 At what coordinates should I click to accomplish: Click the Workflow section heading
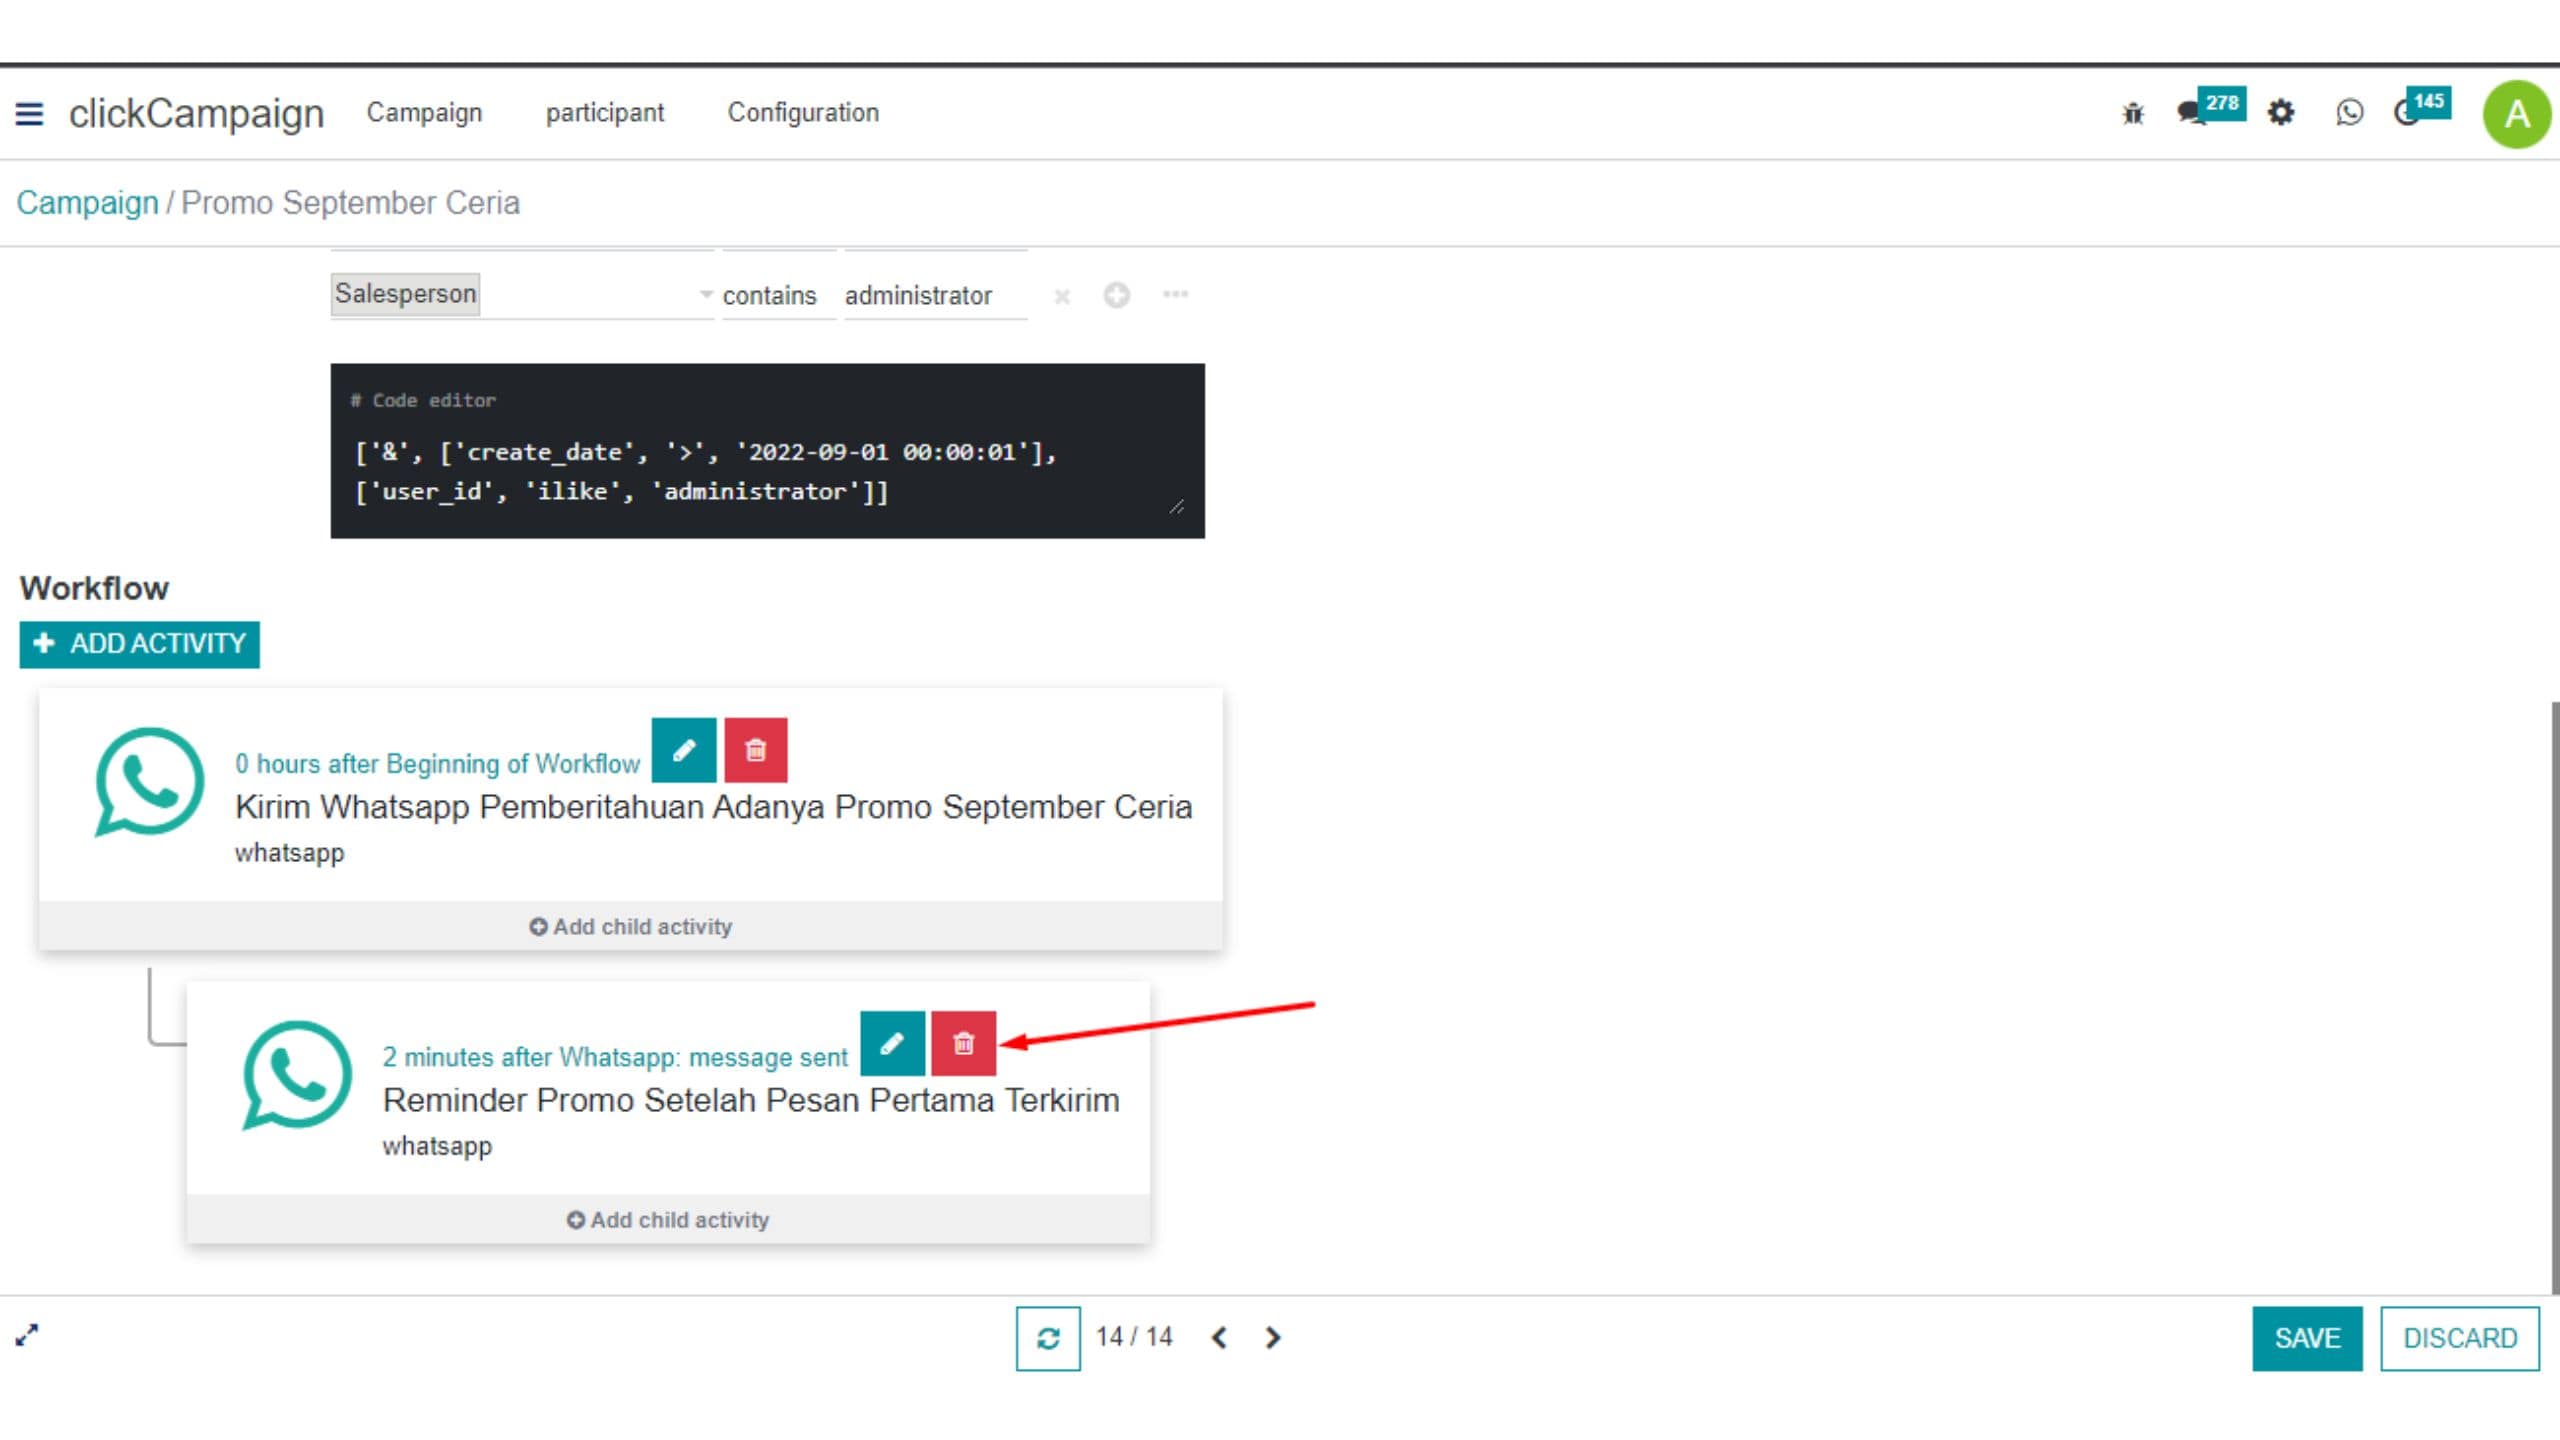point(94,588)
